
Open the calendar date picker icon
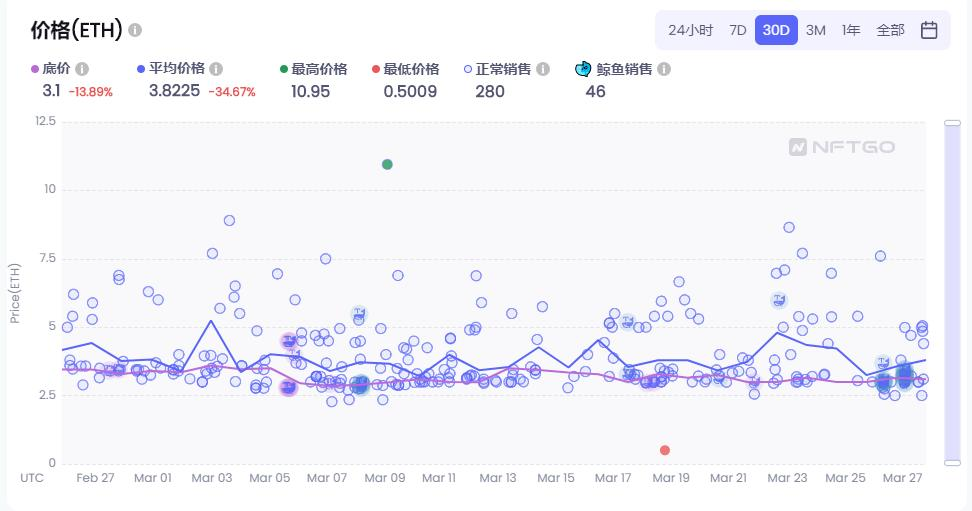tap(929, 30)
